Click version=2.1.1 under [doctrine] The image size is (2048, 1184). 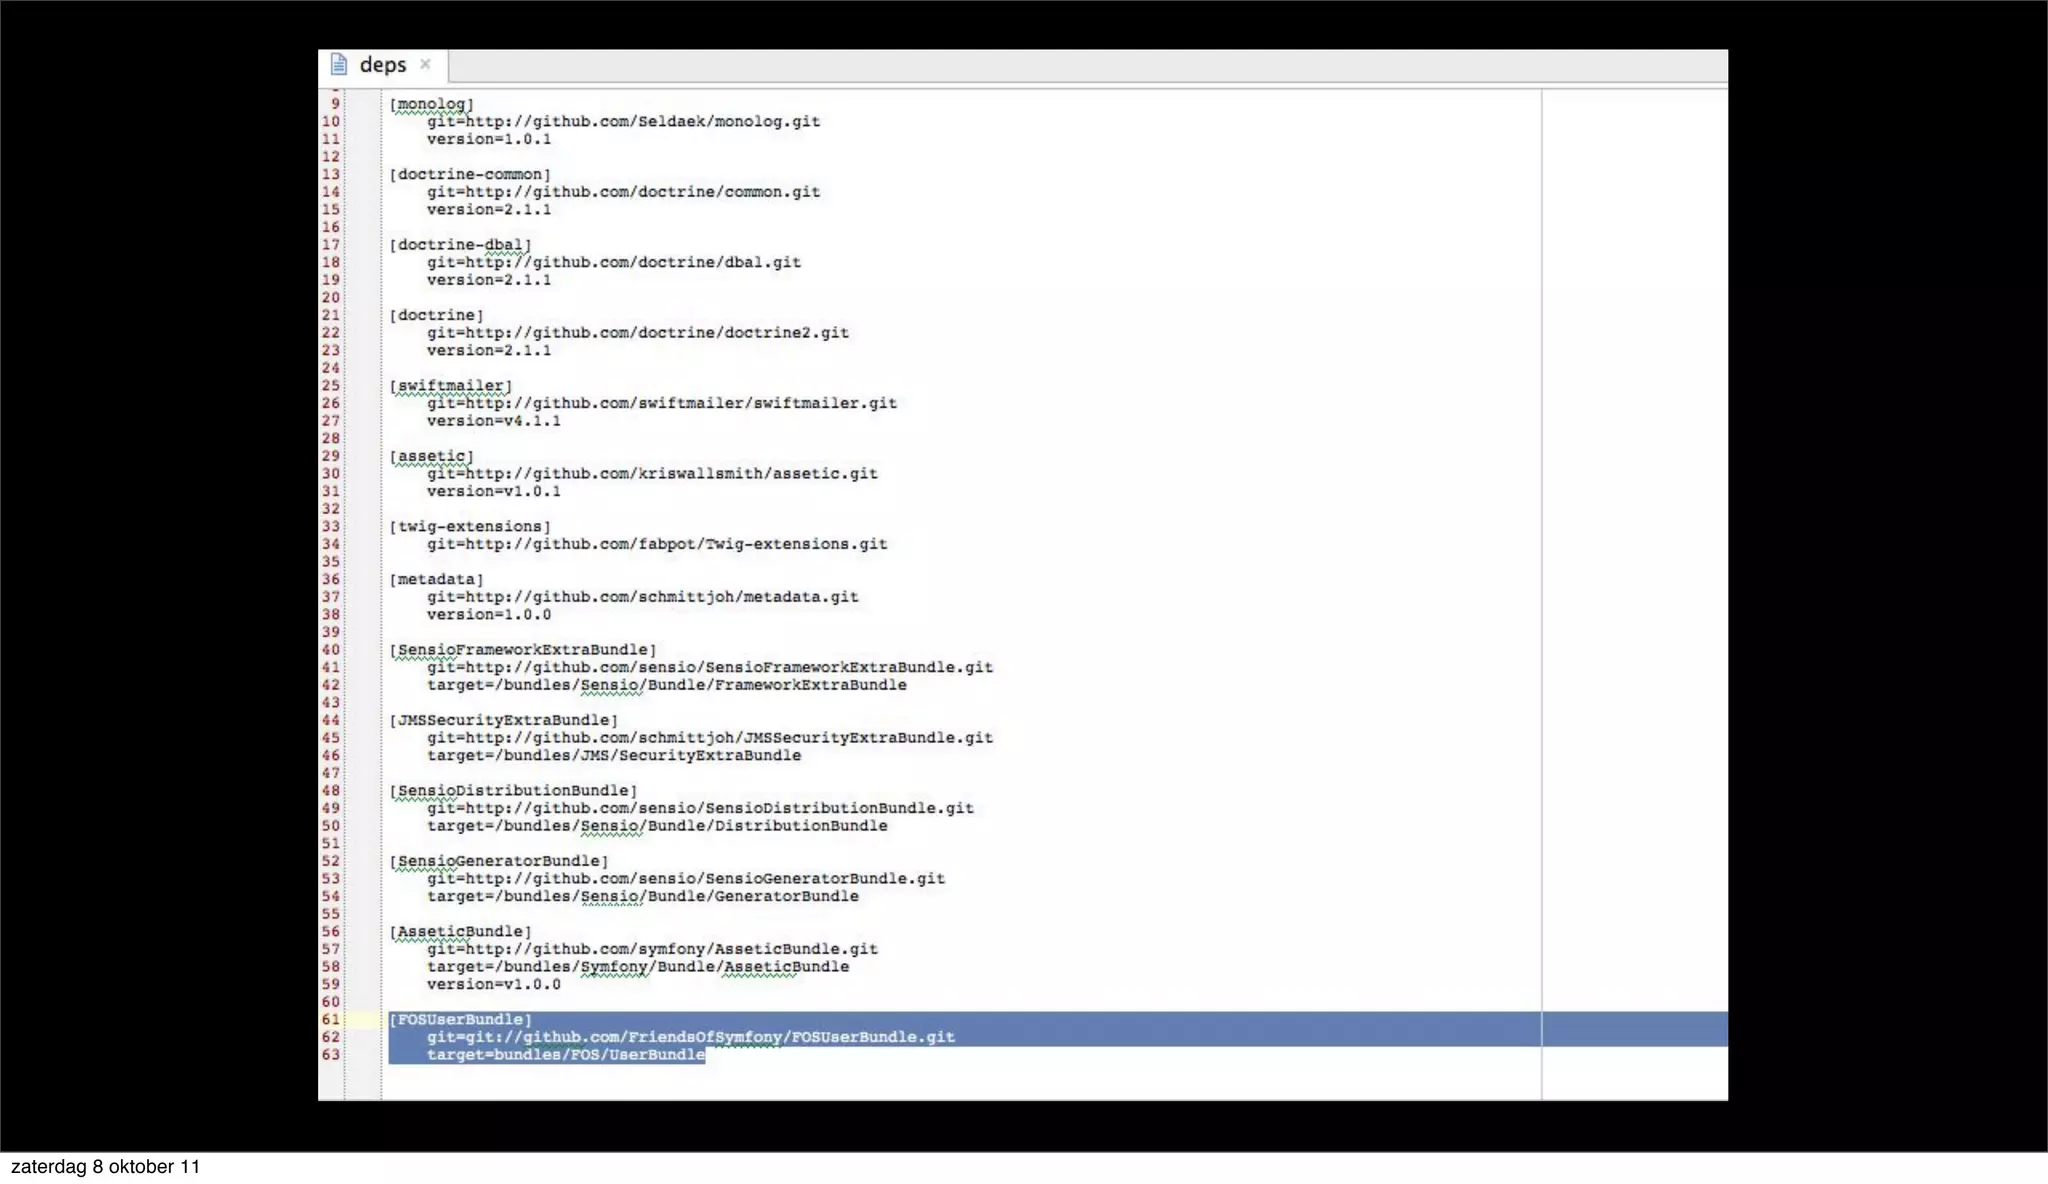click(x=488, y=351)
